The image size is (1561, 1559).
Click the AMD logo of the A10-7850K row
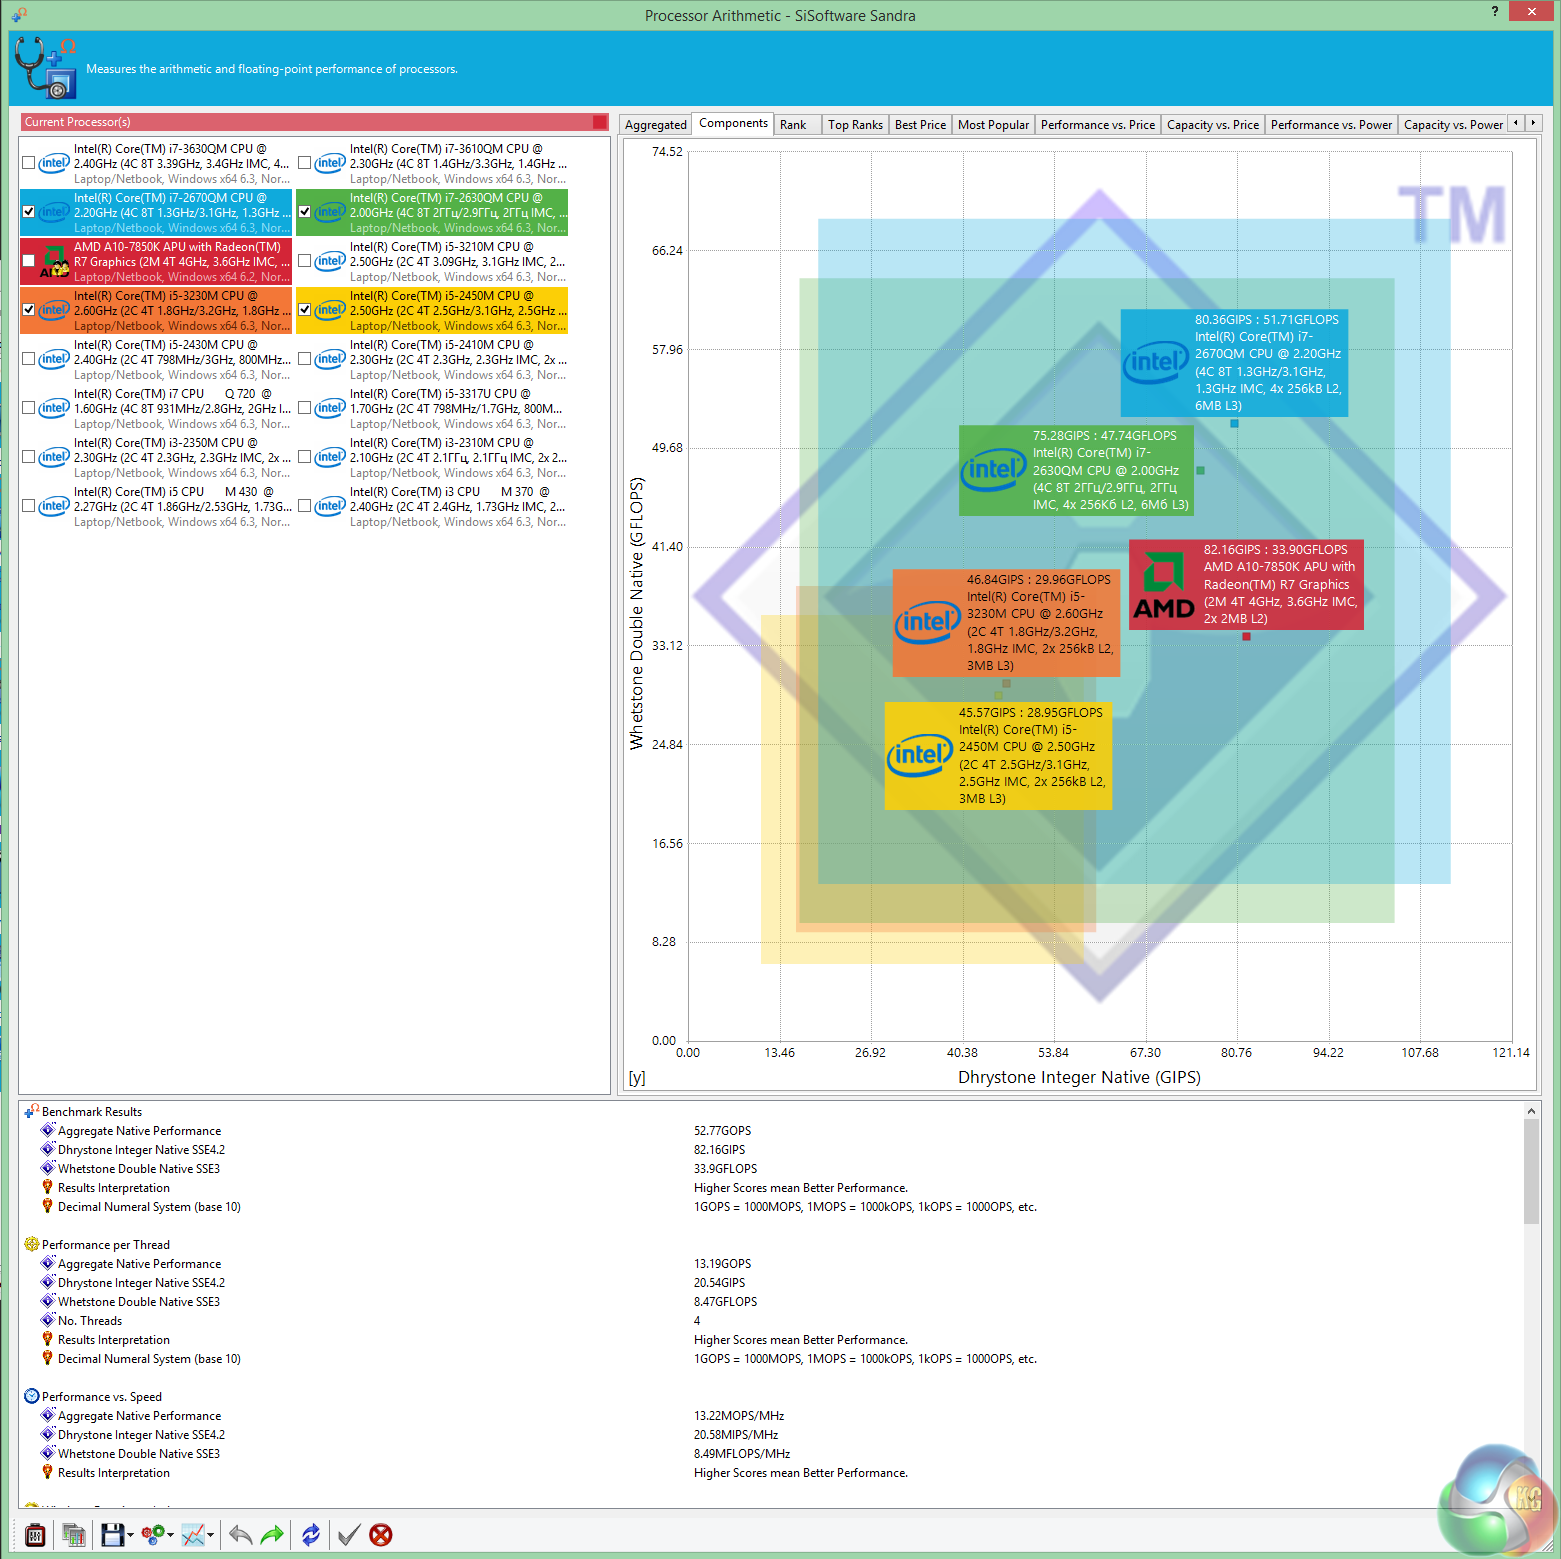(54, 262)
